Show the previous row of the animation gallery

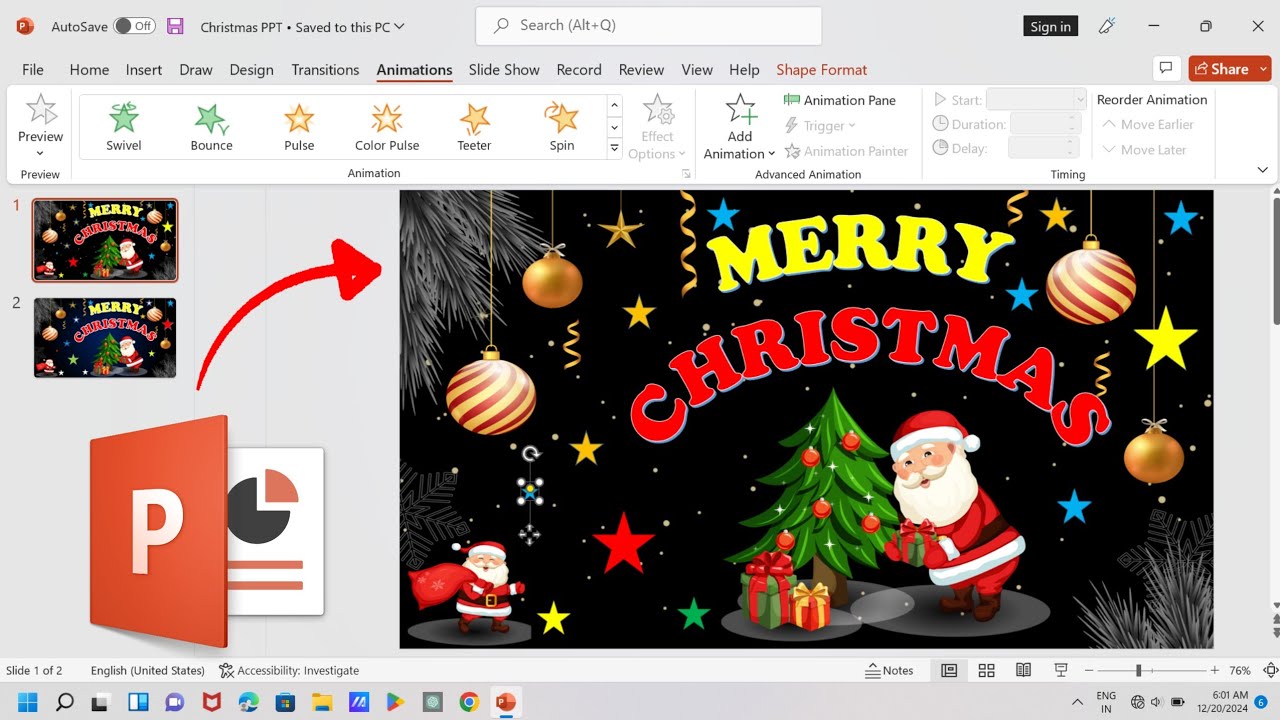[x=615, y=106]
